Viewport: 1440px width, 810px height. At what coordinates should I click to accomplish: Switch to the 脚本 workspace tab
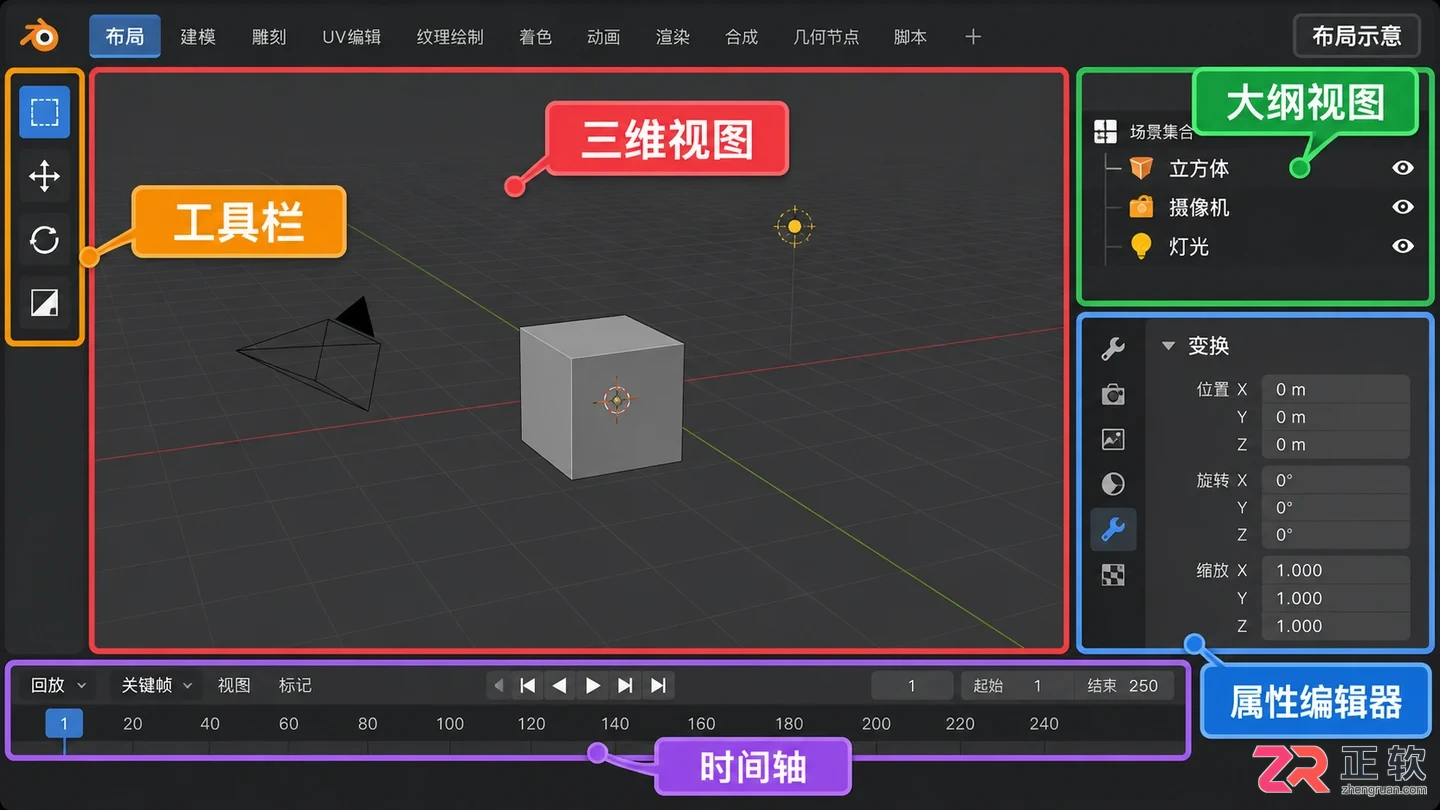[910, 37]
